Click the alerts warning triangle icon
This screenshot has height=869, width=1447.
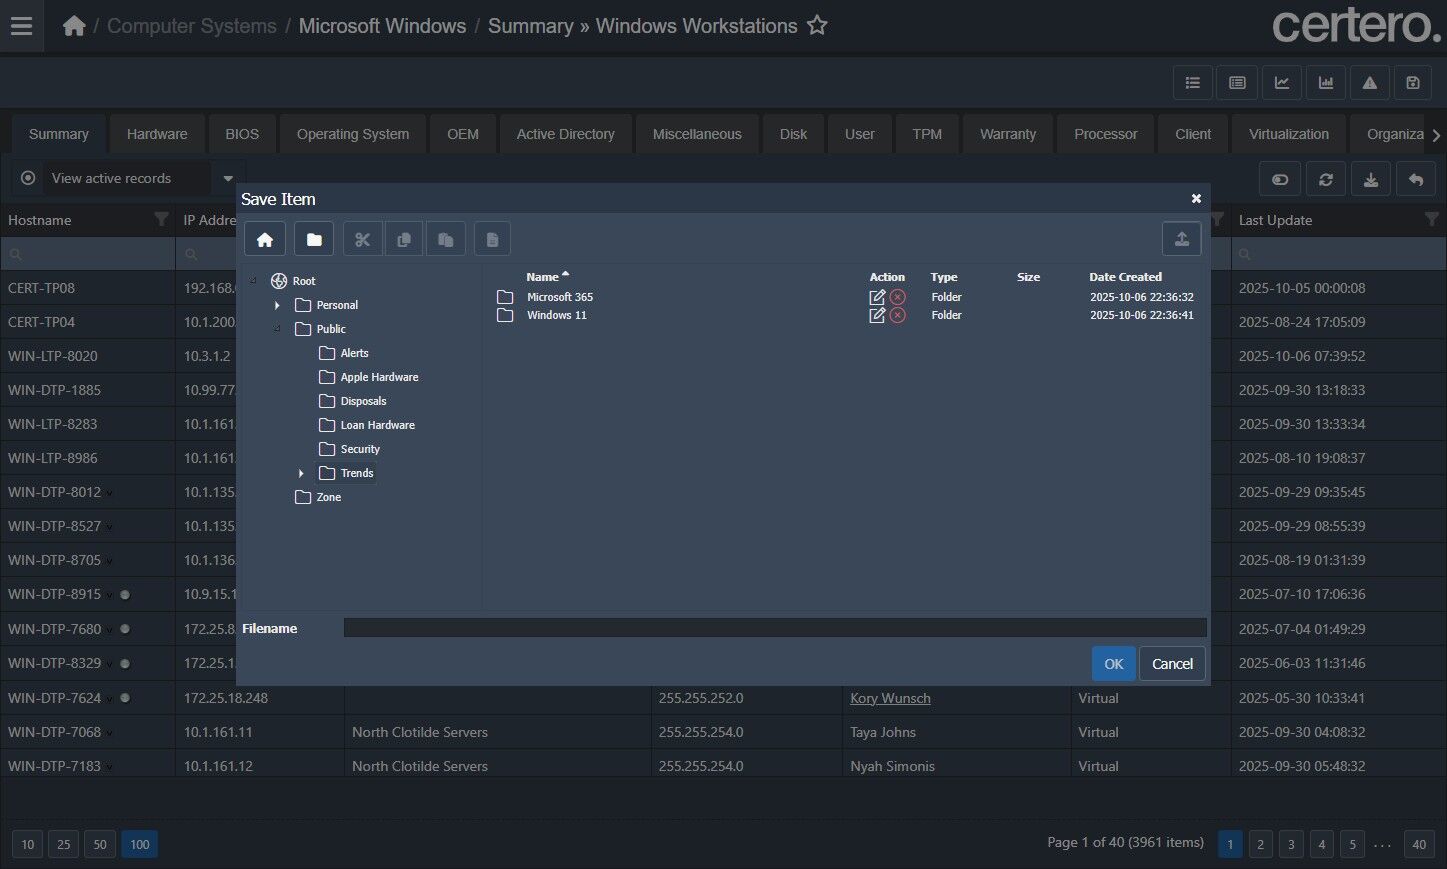click(1369, 83)
